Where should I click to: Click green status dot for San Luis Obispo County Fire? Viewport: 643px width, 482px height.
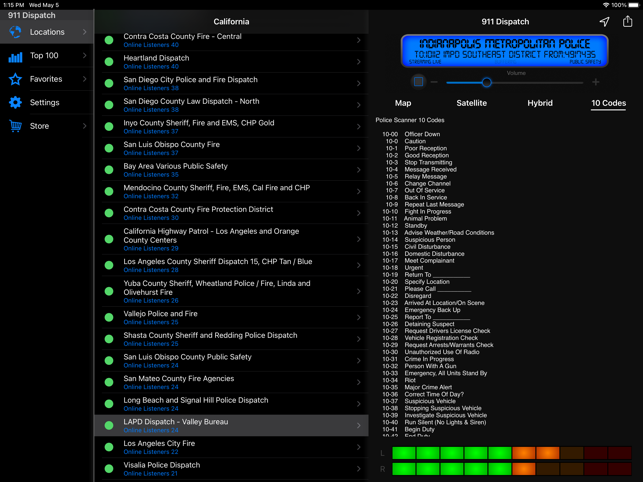(109, 148)
